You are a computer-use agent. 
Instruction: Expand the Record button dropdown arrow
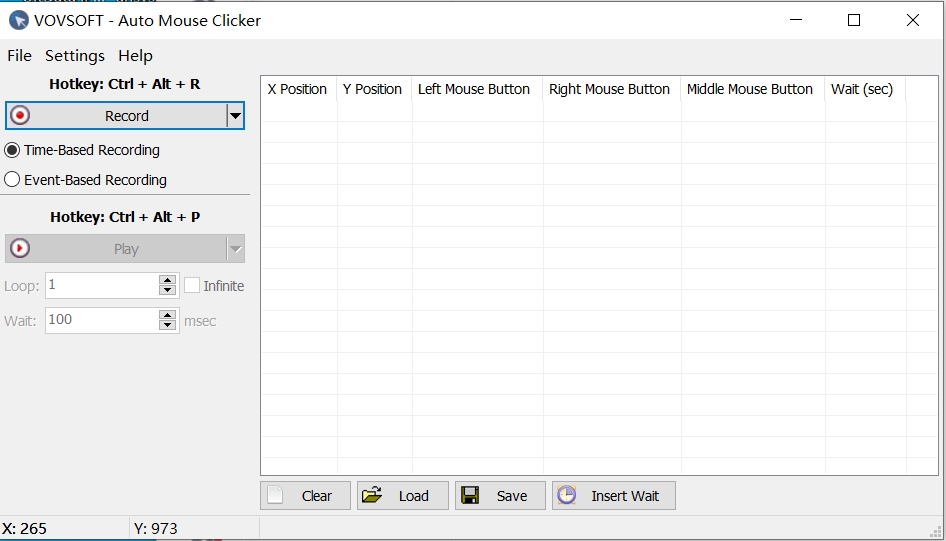[235, 115]
